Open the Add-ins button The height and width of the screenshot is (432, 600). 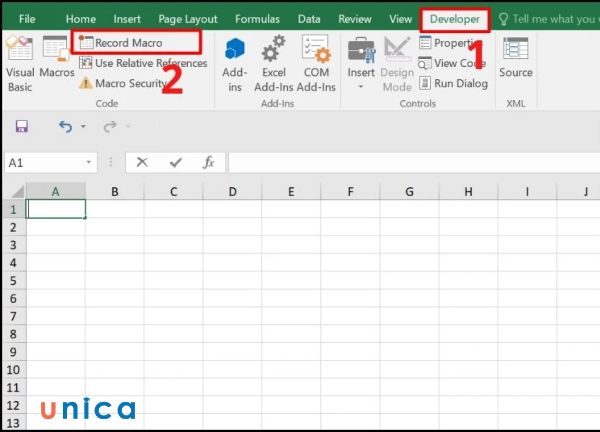pos(235,64)
